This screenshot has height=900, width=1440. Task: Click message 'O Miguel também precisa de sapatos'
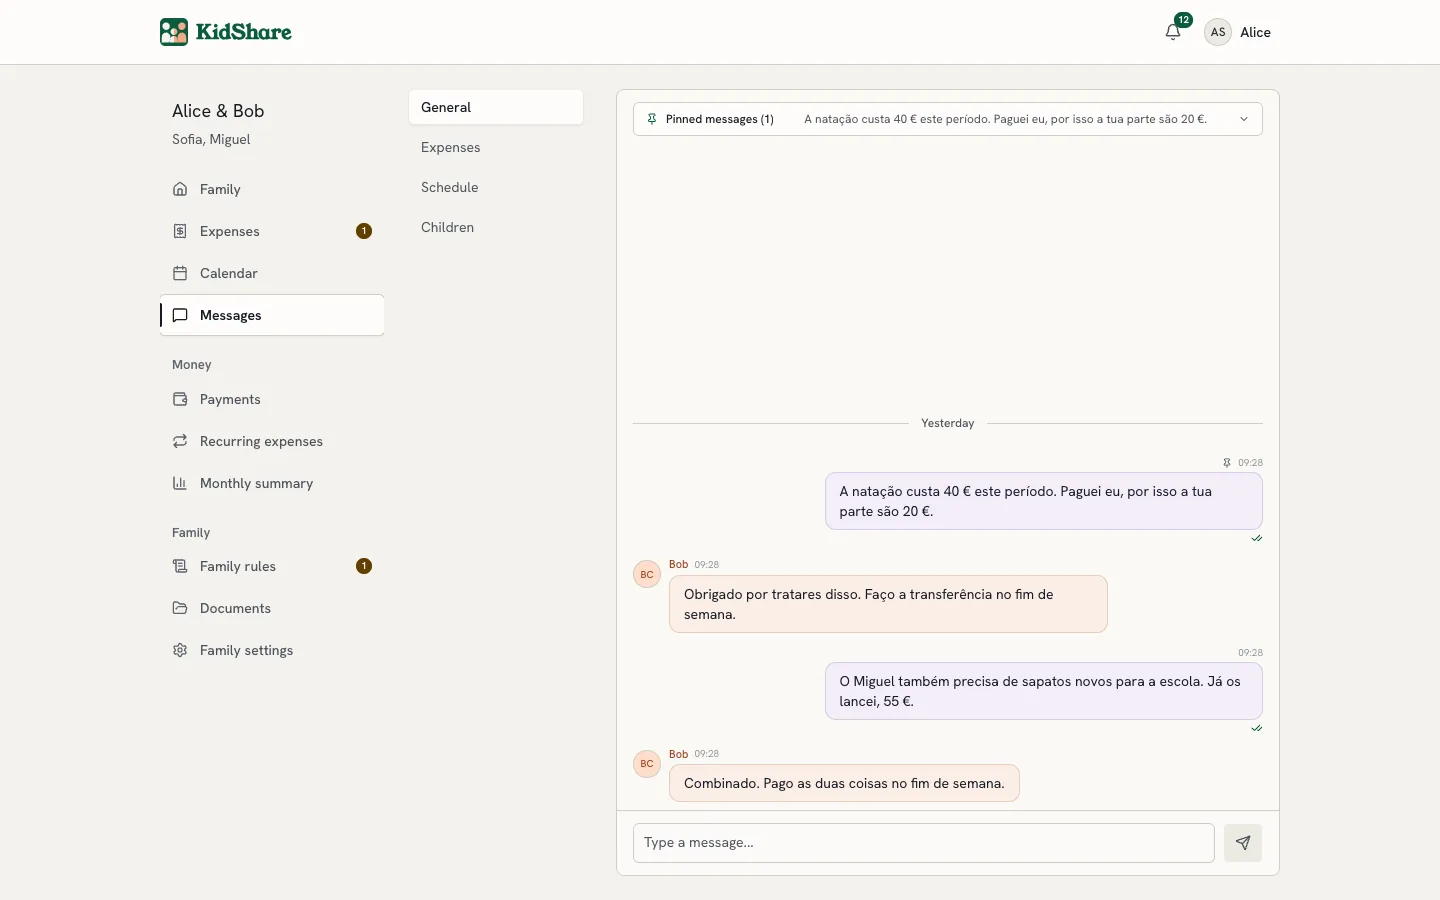[x=1044, y=691]
